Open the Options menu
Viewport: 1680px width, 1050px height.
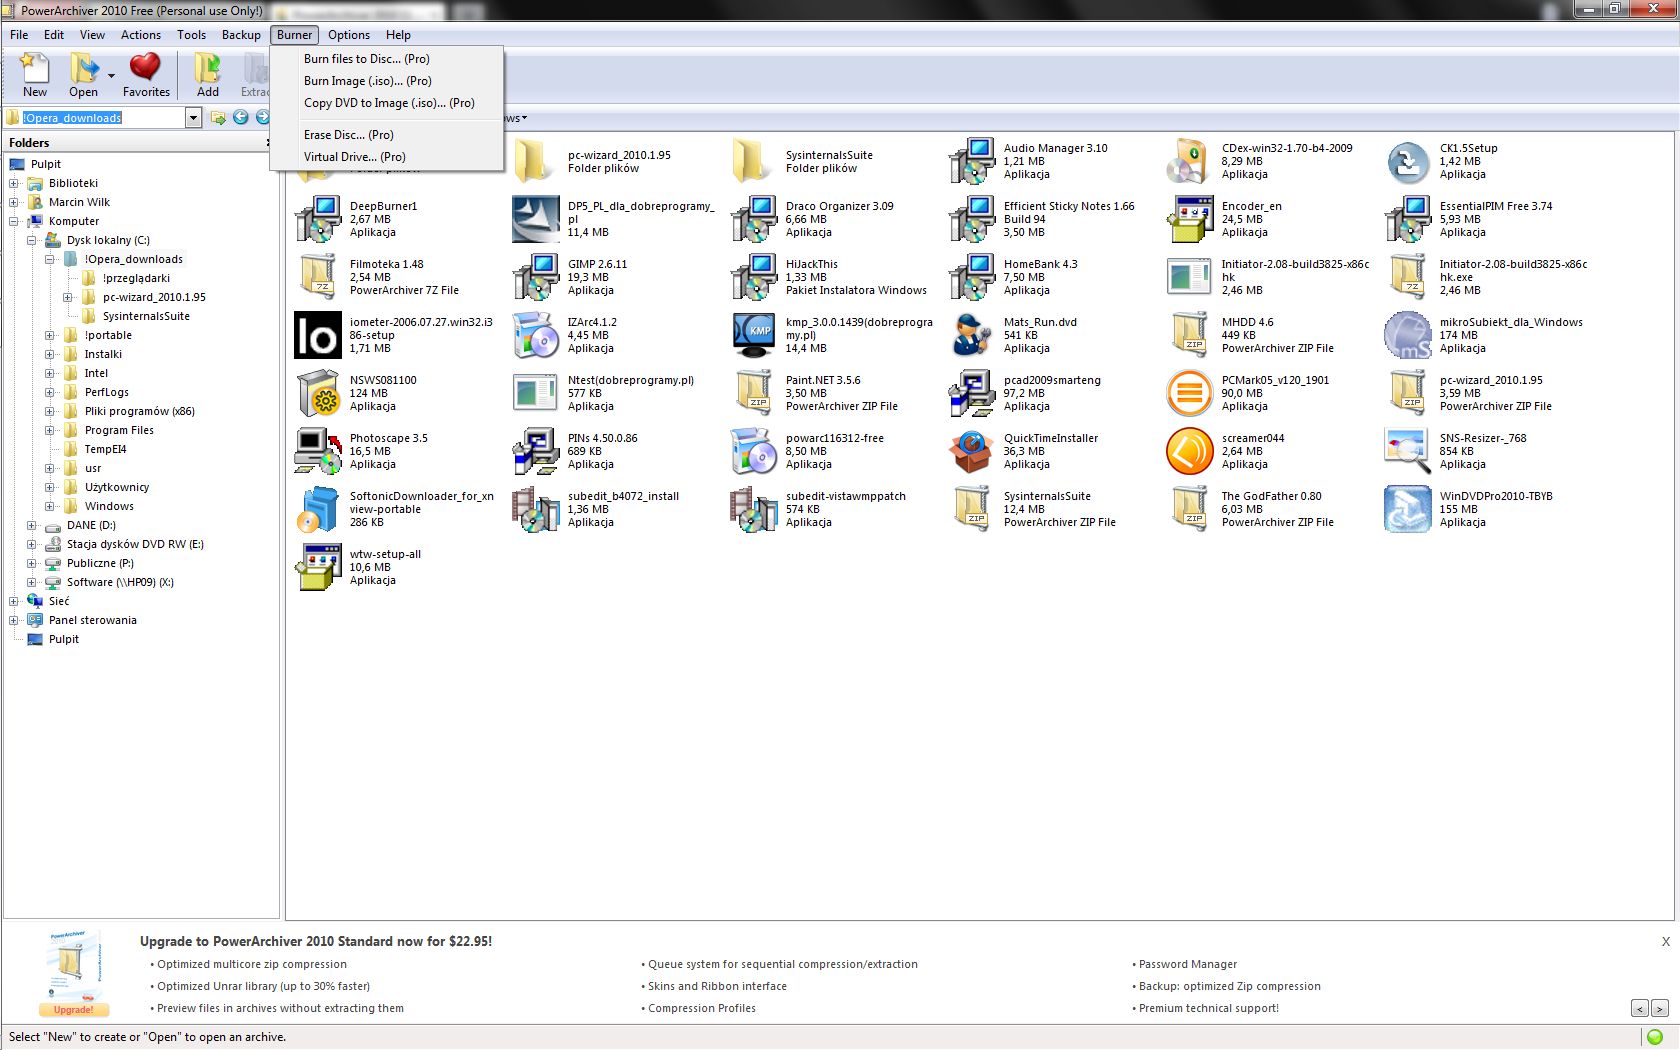point(349,35)
